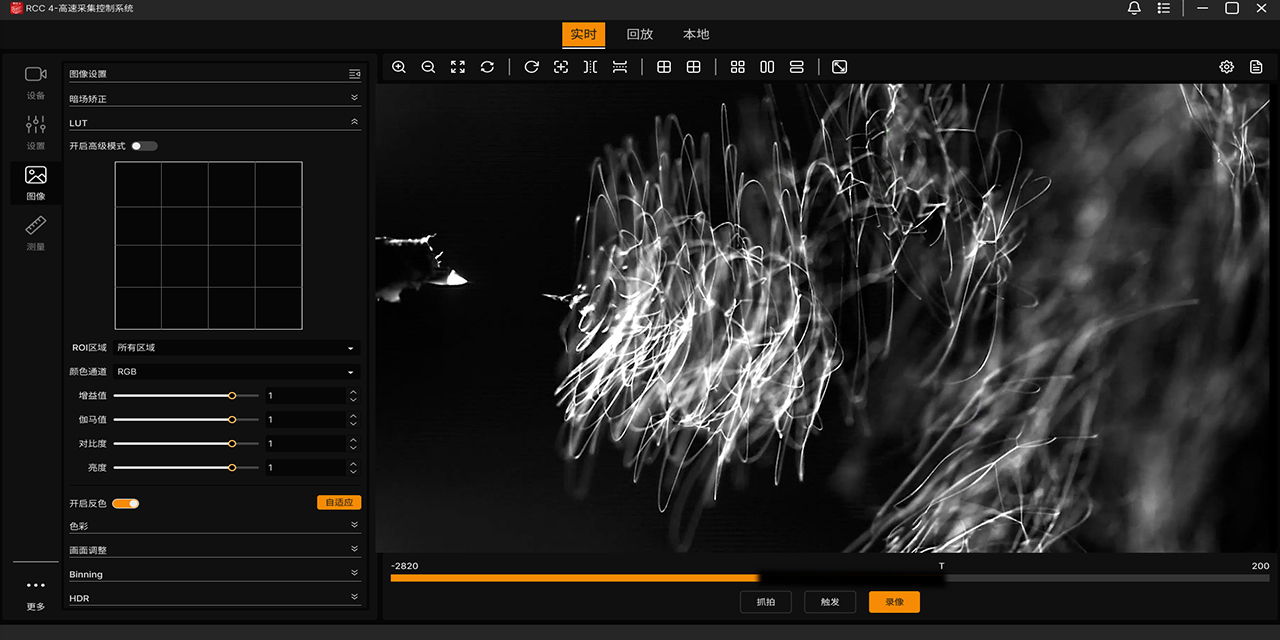The image size is (1280, 640).
Task: Open the ROI区域 dropdown
Action: (236, 348)
